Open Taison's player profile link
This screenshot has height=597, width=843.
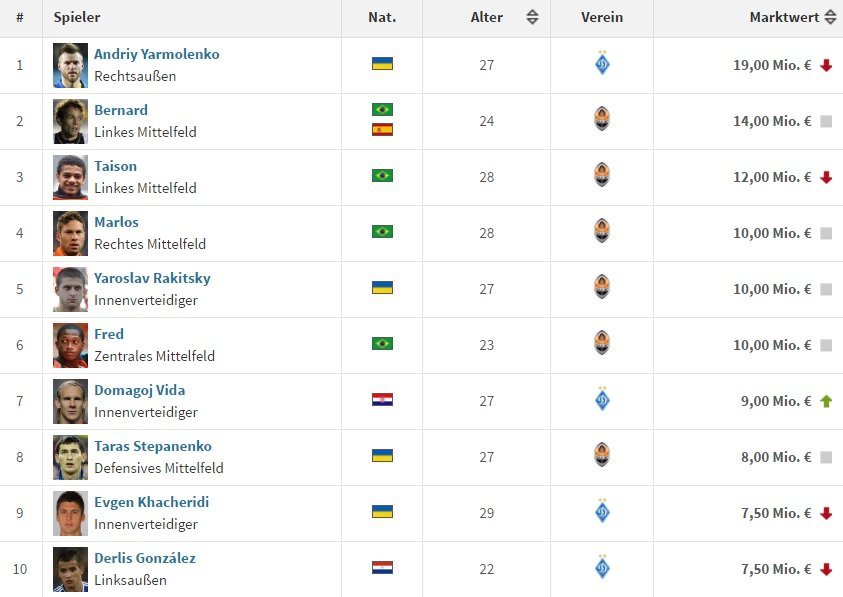point(115,166)
